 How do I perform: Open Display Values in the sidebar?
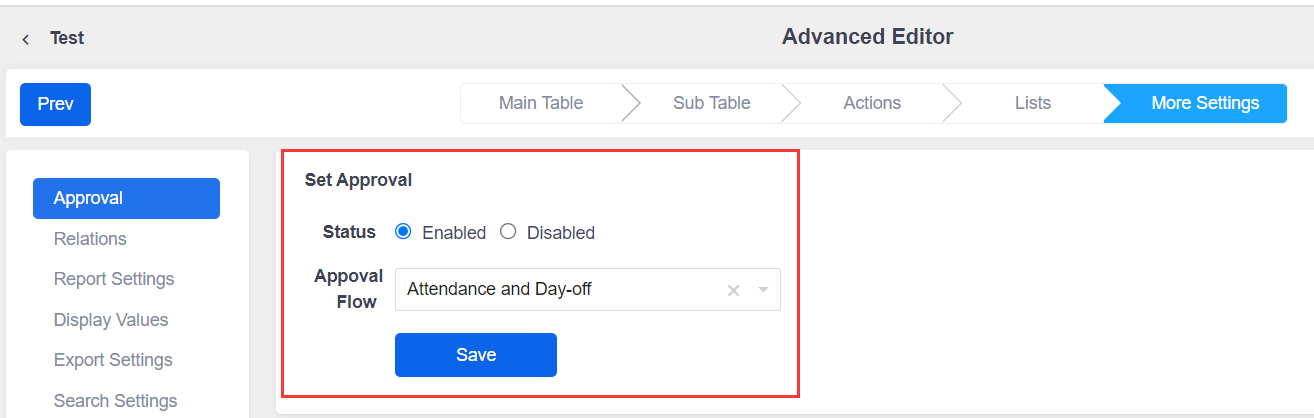click(x=111, y=320)
